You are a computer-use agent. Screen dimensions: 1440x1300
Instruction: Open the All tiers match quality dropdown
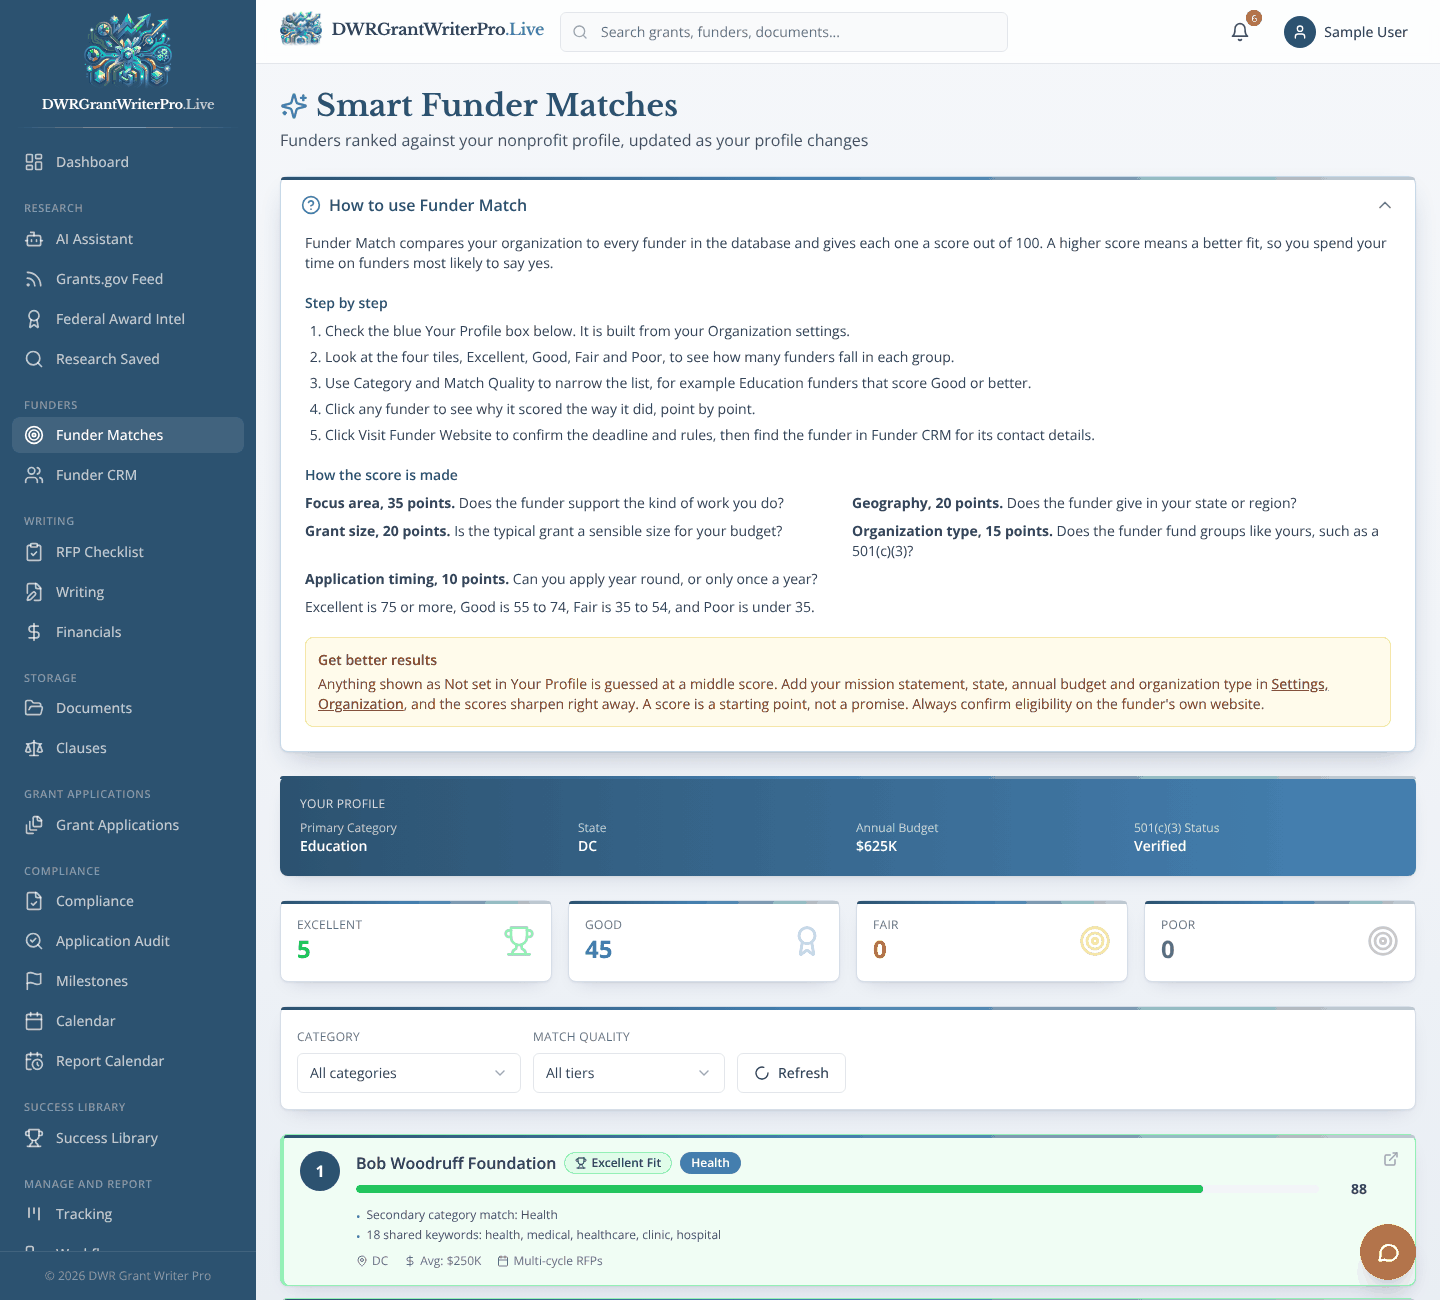[x=629, y=1073]
